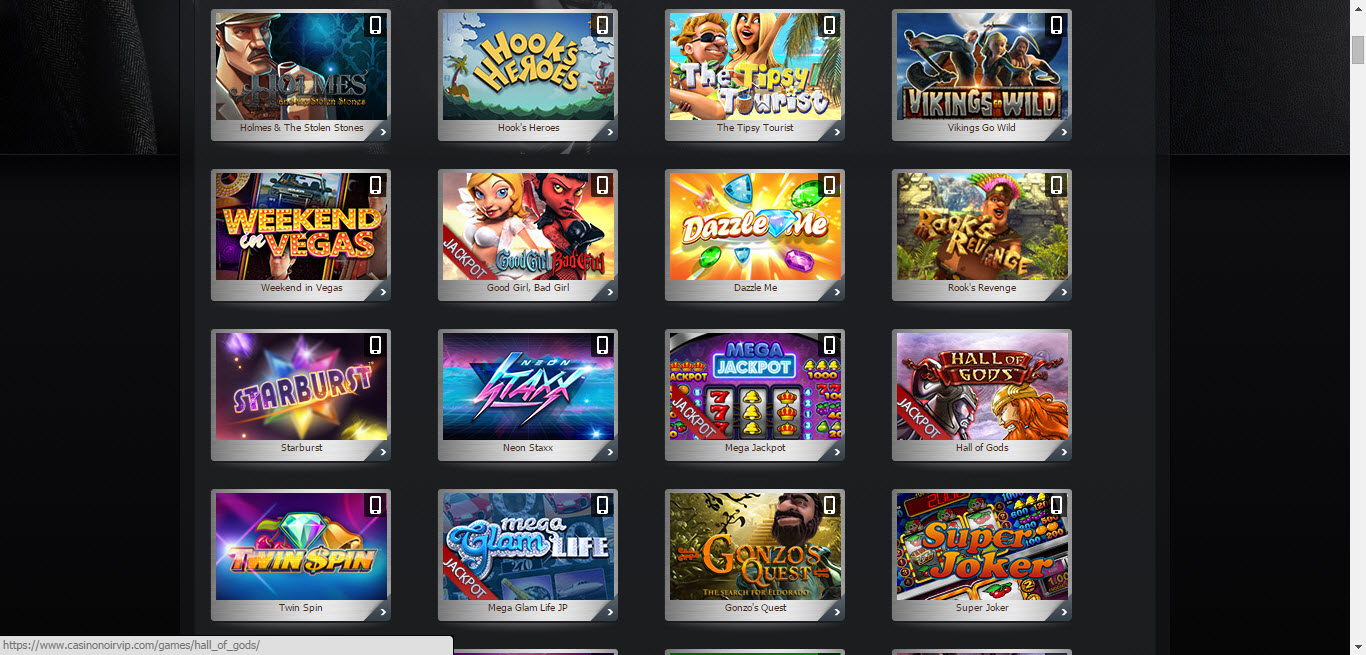Click the mobile icon on Hook's Heroes tile
The image size is (1366, 655).
(603, 25)
